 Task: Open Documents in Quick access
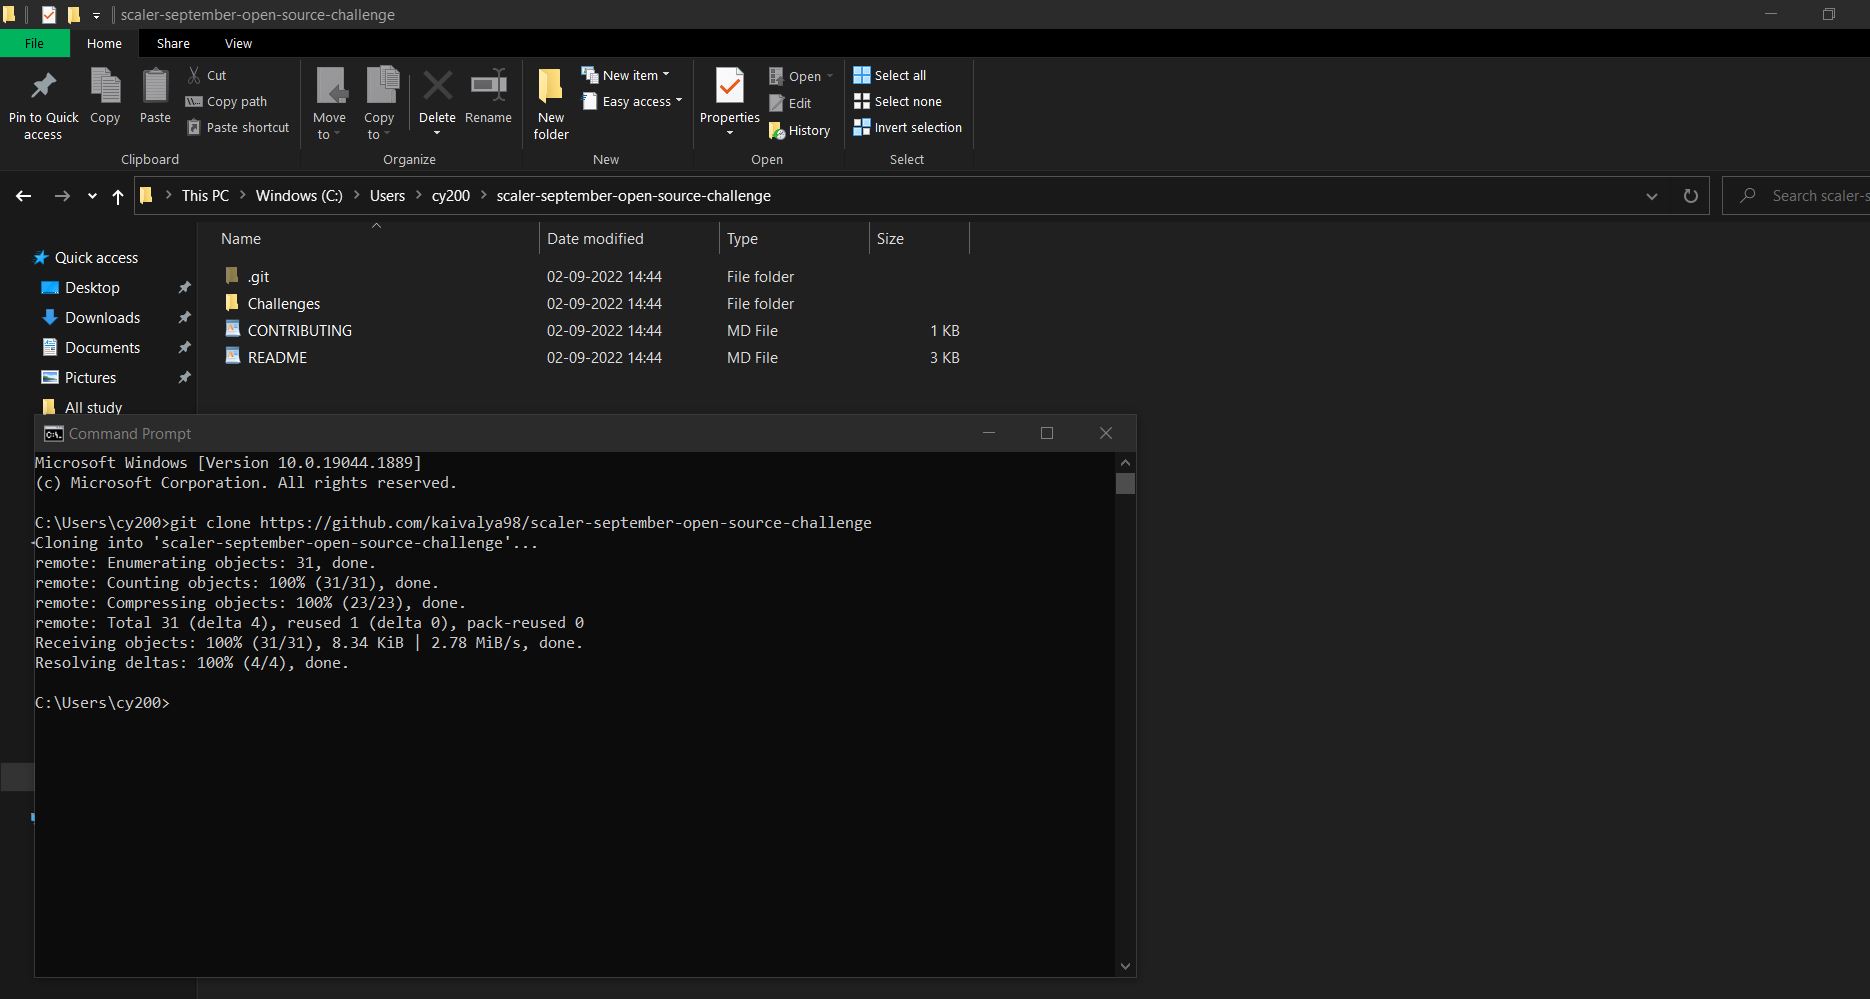(102, 348)
